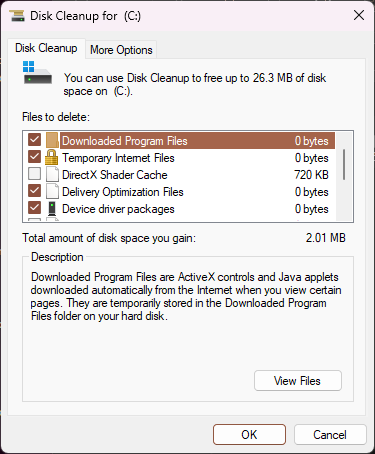Screen dimensions: 375x454
Task: Close the Disk Cleanup dialog window
Action: pyautogui.click(x=359, y=15)
